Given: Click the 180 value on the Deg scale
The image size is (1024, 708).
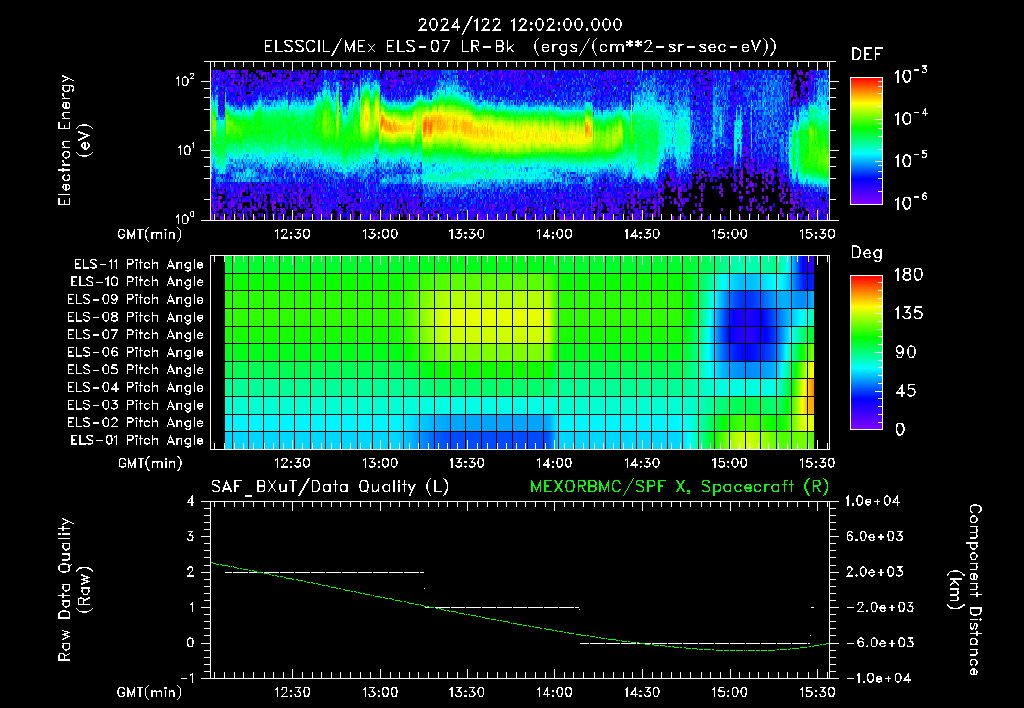Looking at the screenshot, I should pos(908,275).
